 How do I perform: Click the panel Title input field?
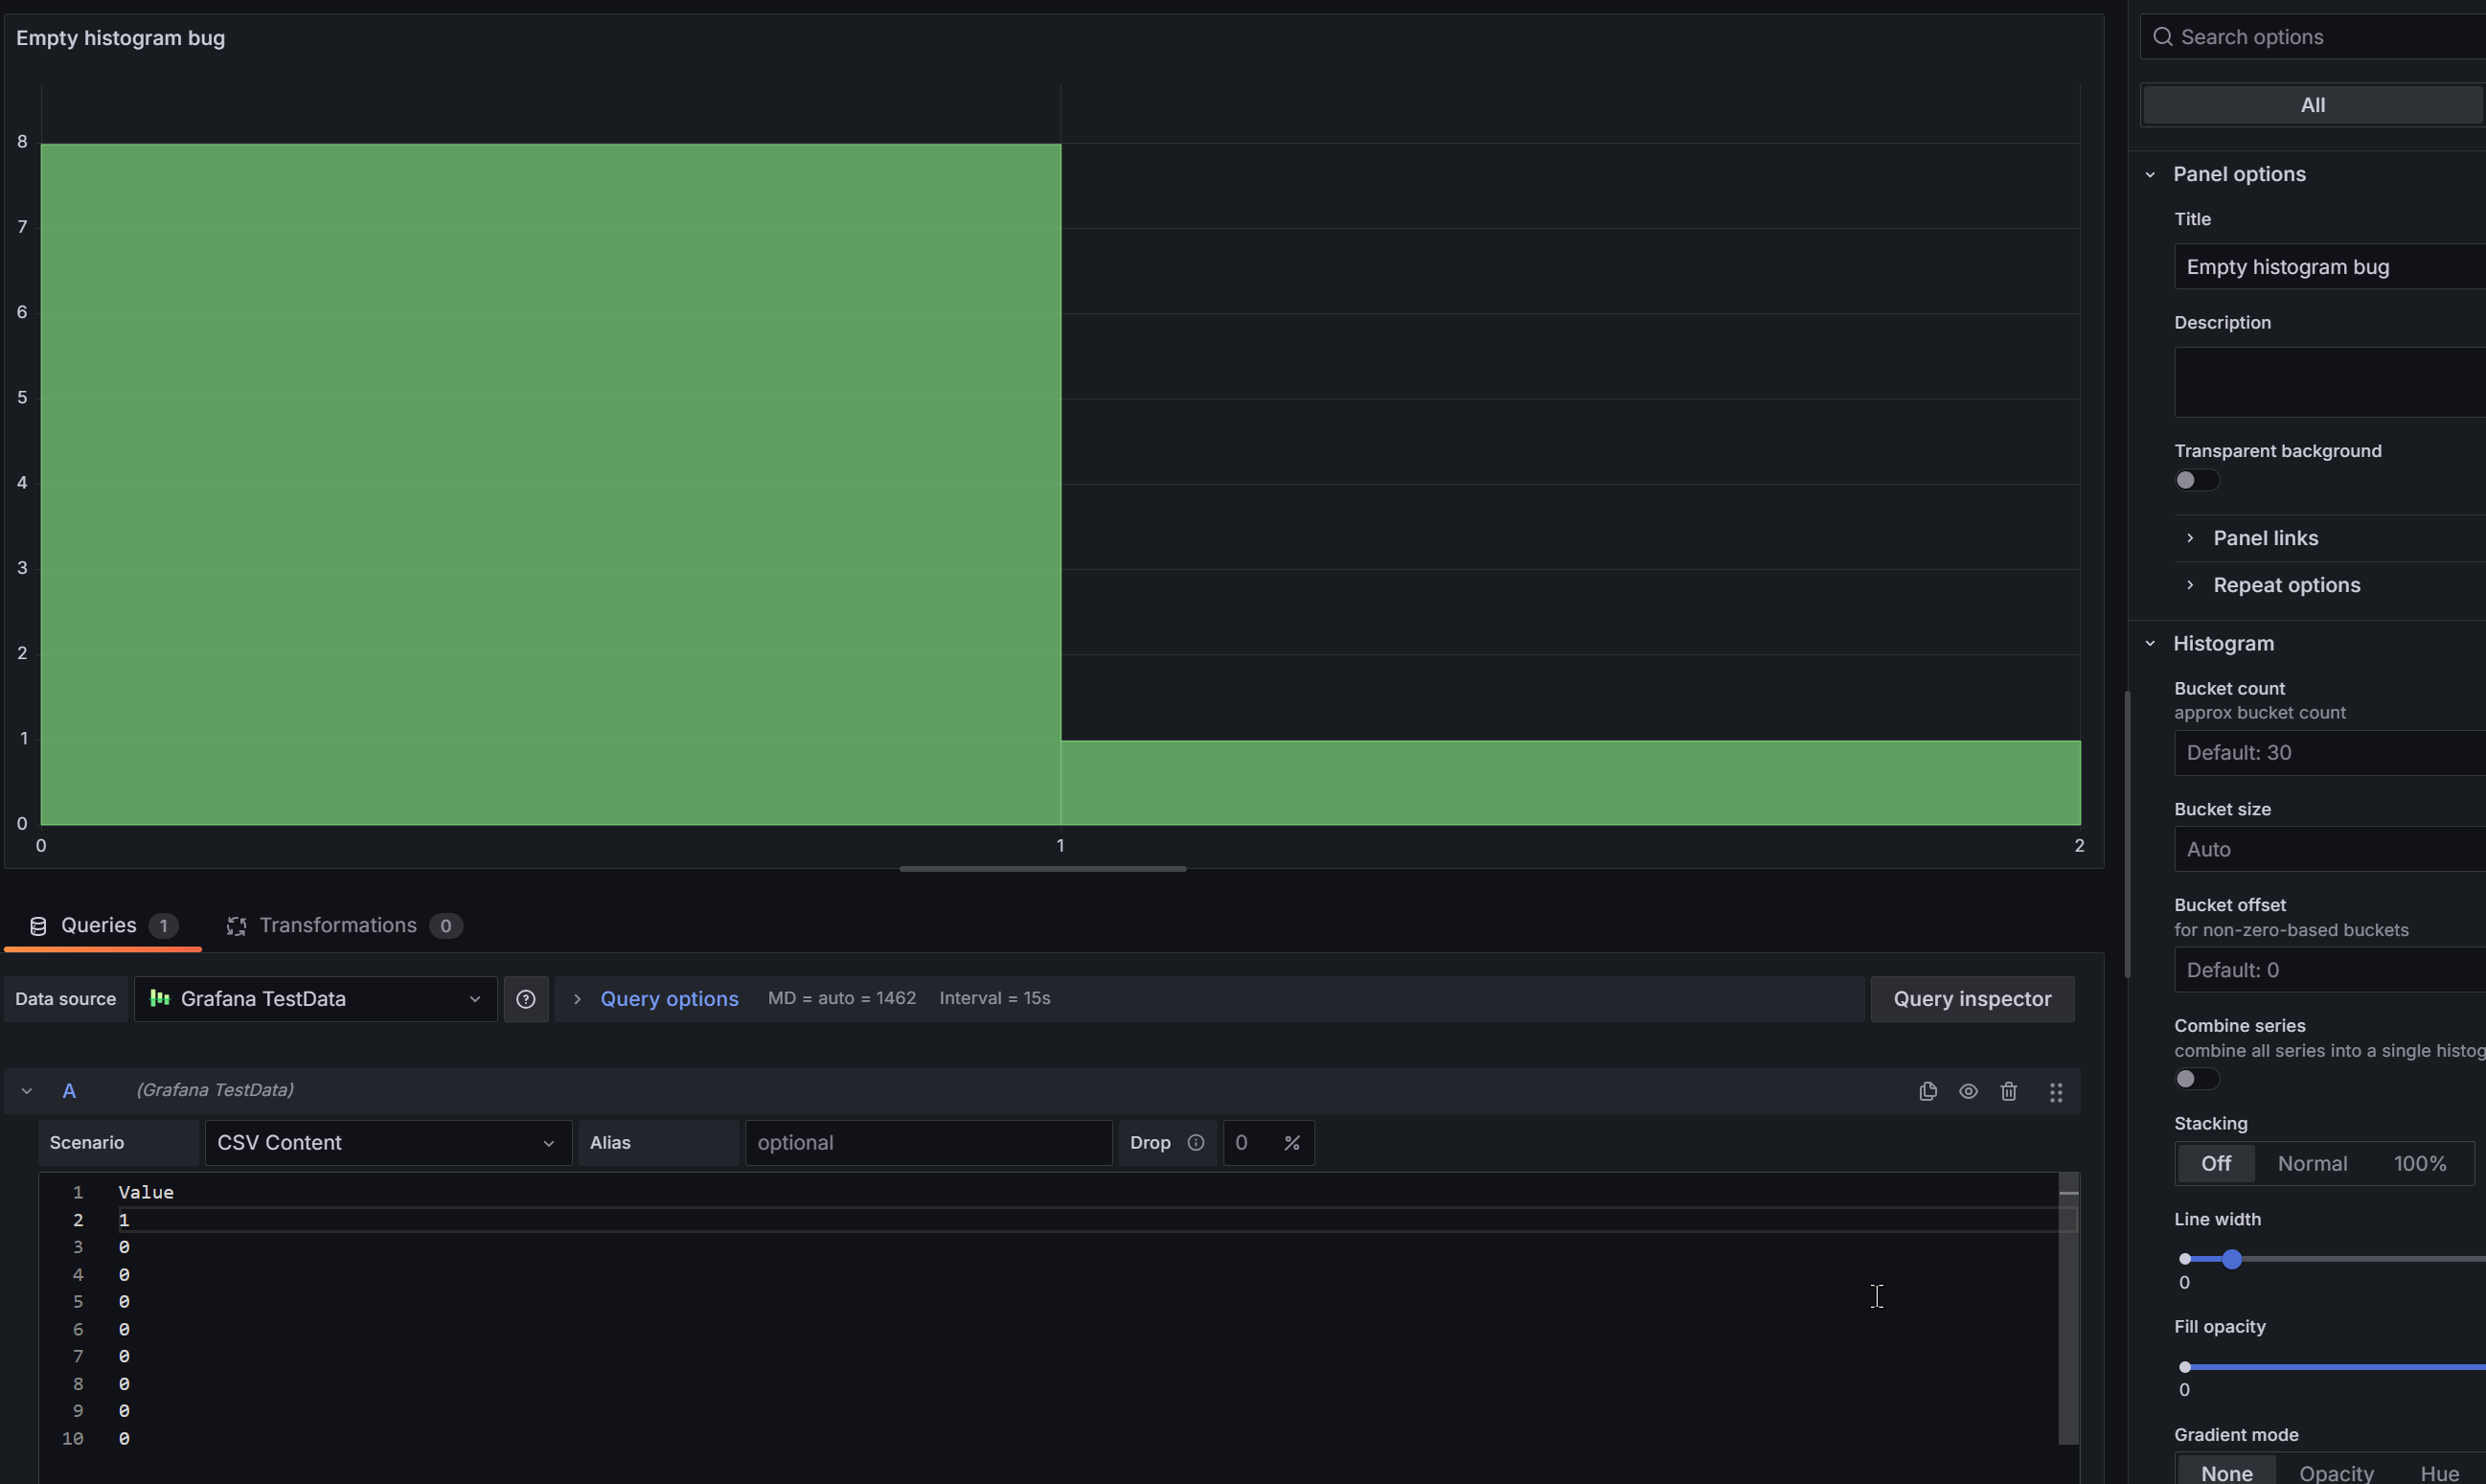2330,267
